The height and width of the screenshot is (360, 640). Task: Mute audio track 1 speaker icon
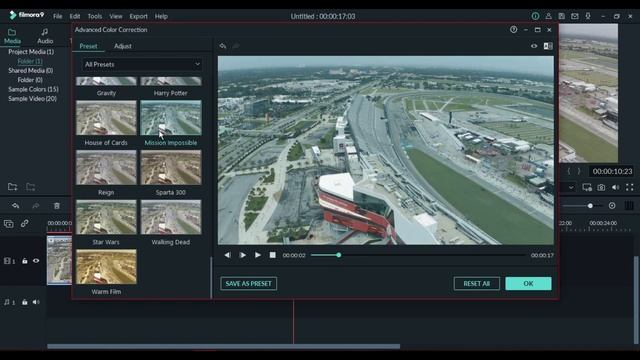point(36,302)
